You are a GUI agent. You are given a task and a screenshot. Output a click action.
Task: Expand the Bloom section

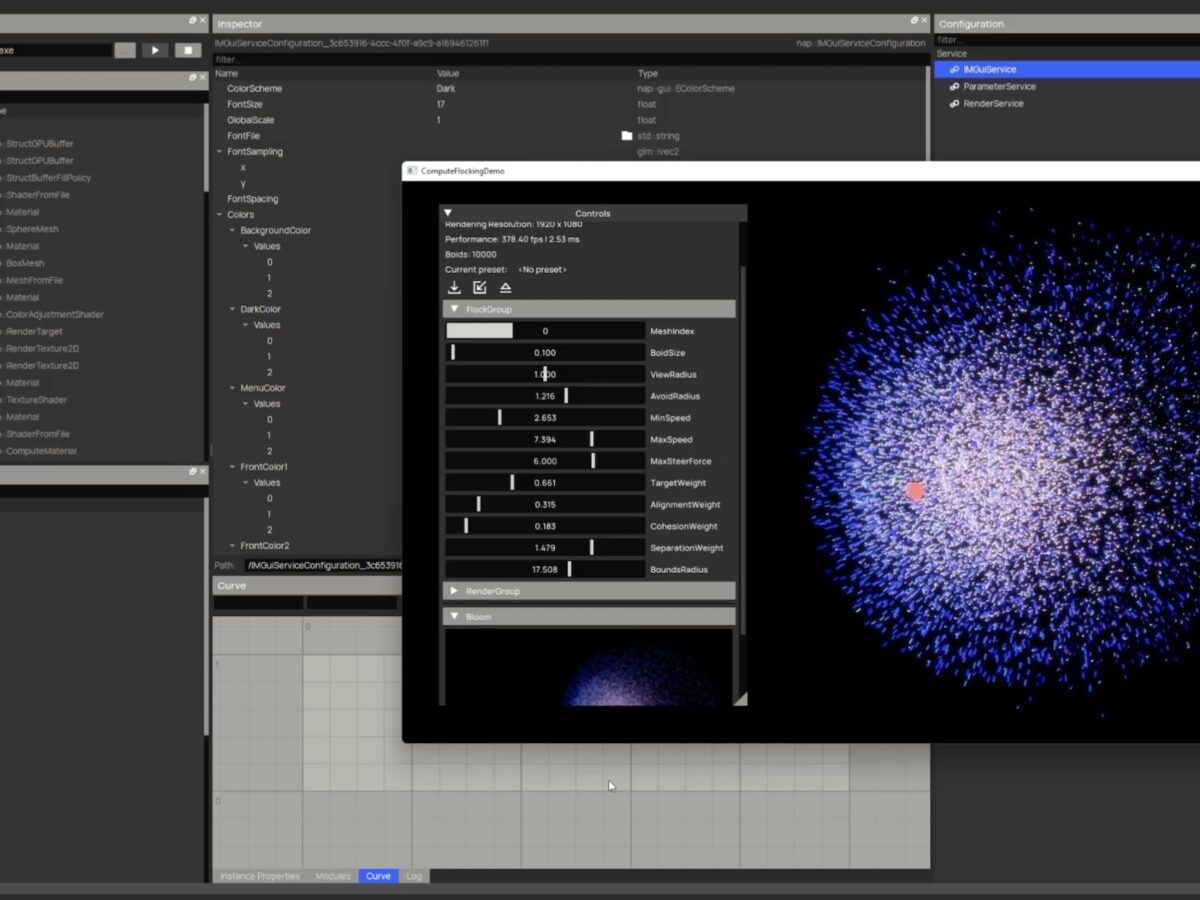tap(455, 617)
